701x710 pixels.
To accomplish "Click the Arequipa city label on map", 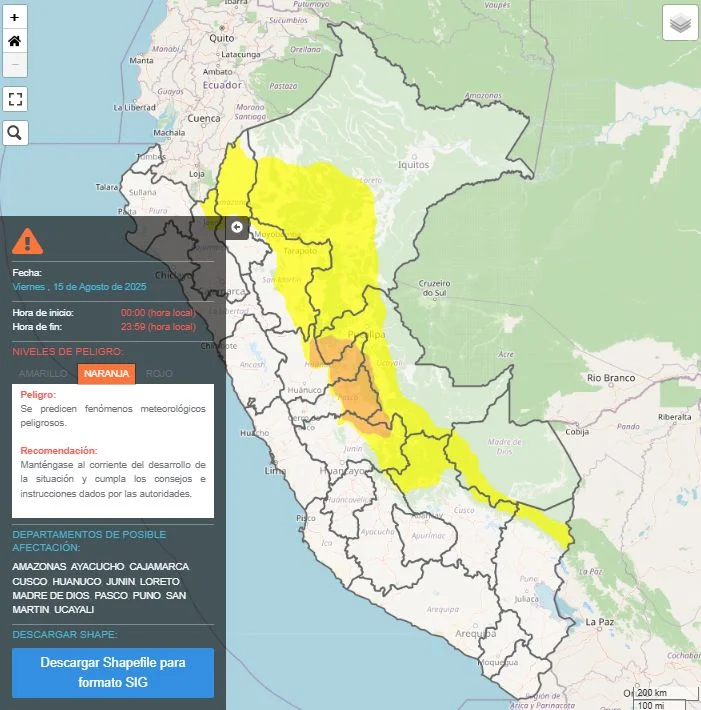I will tap(475, 633).
